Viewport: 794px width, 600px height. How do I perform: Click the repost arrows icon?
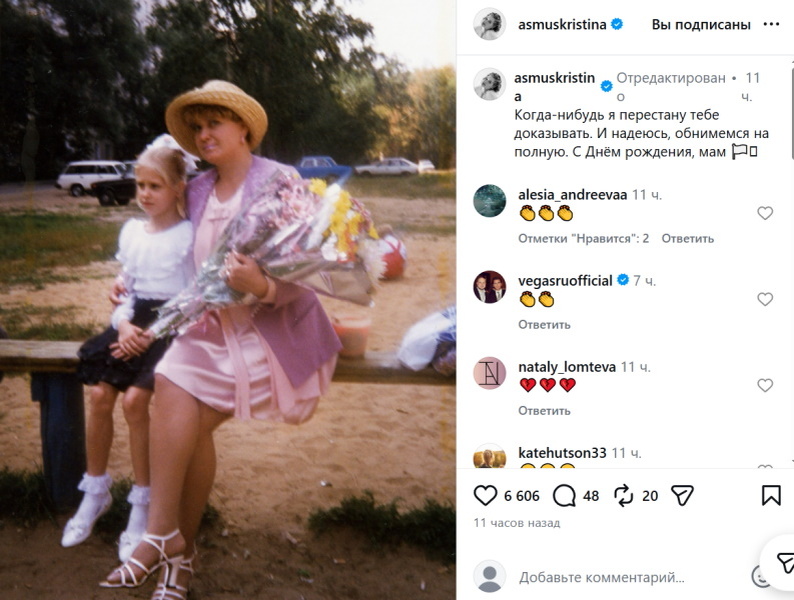click(623, 495)
